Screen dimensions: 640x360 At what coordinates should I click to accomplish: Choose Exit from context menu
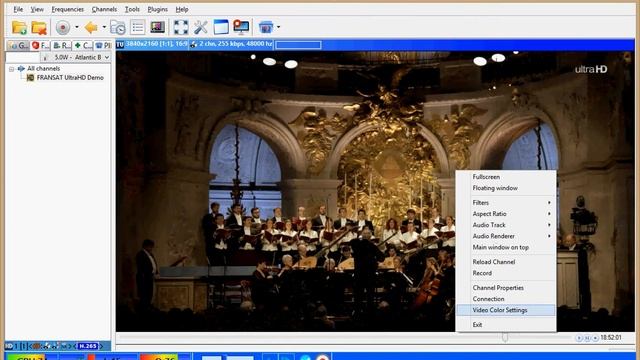(x=506, y=325)
